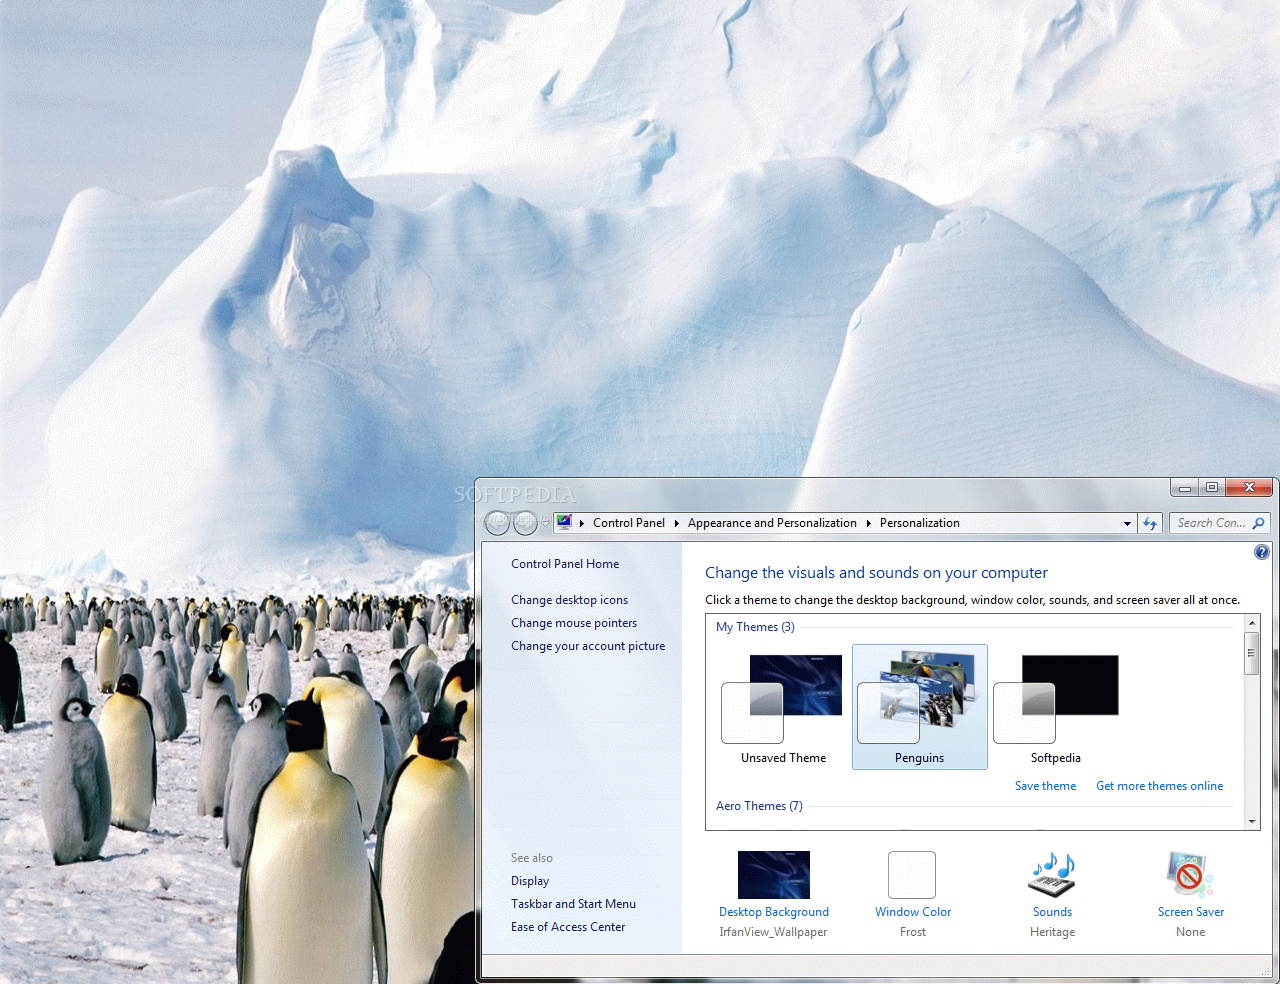The height and width of the screenshot is (984, 1280).
Task: Click Appearance and Personalization breadcrumb
Action: coord(772,523)
